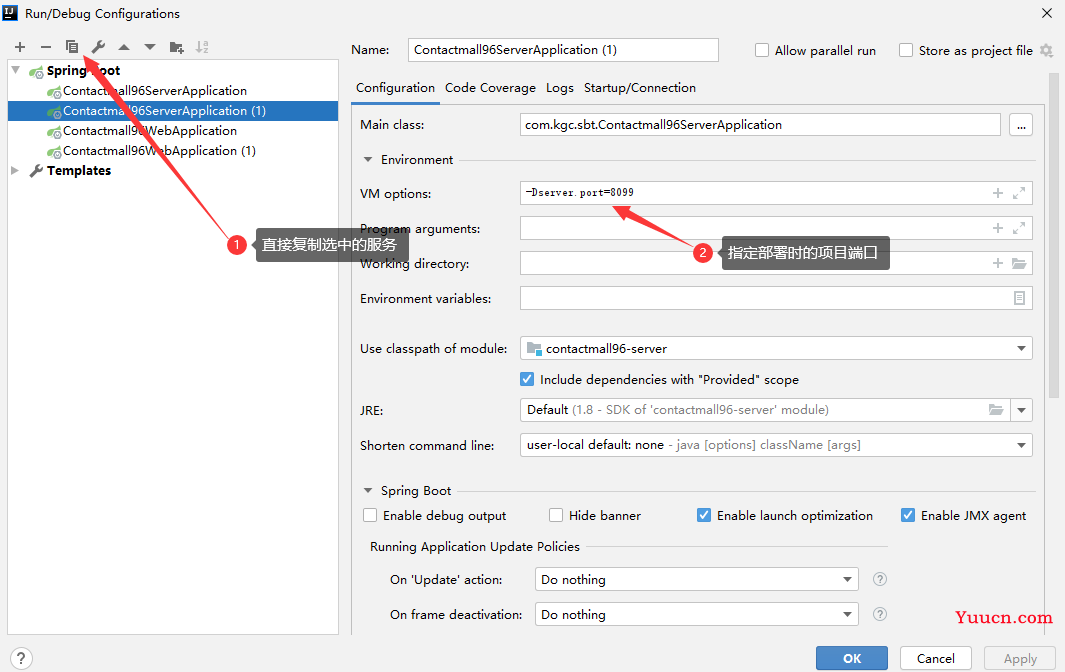Click the Name input field

coord(563,50)
